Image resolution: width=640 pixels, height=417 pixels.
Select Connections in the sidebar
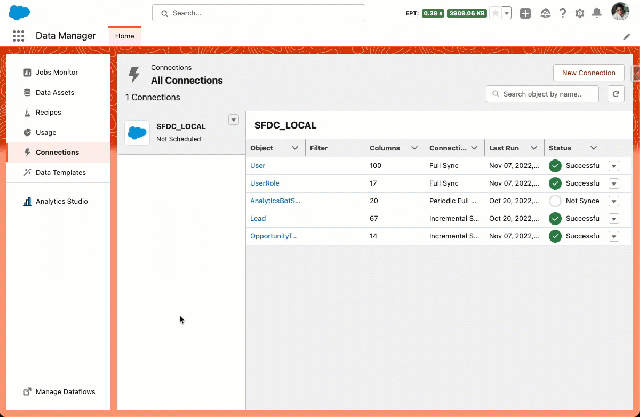pyautogui.click(x=57, y=152)
